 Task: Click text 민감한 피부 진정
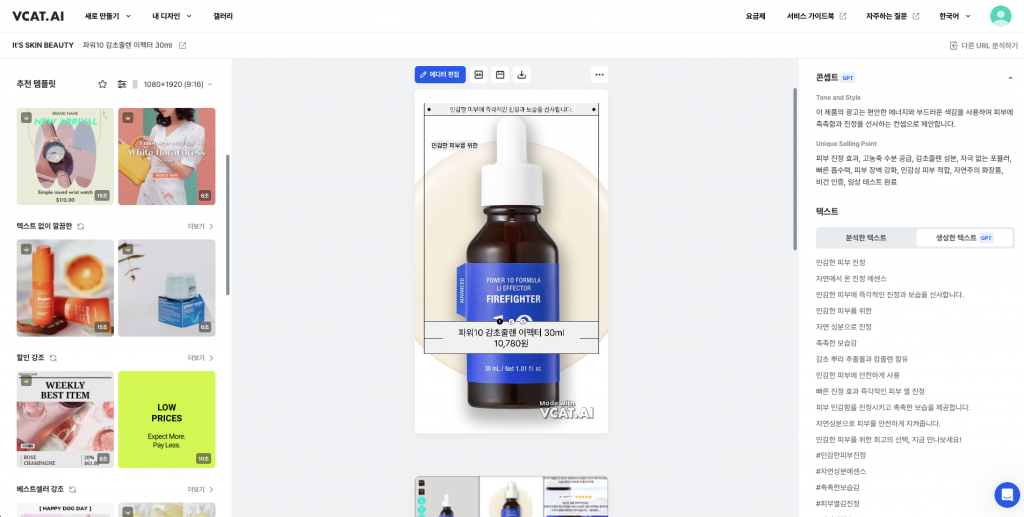840,262
